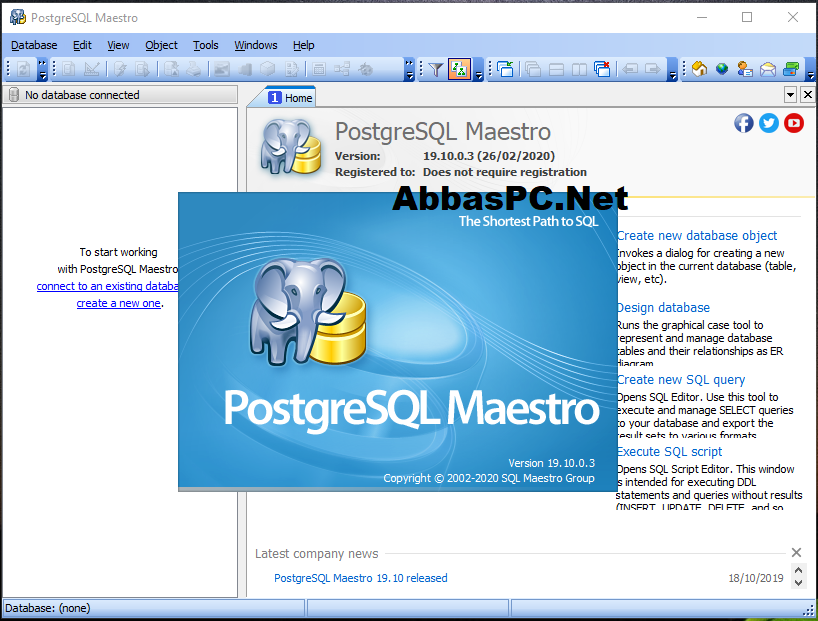Expand the filter toolbar options dropdown
Viewport: 818px width, 621px height.
coord(478,69)
